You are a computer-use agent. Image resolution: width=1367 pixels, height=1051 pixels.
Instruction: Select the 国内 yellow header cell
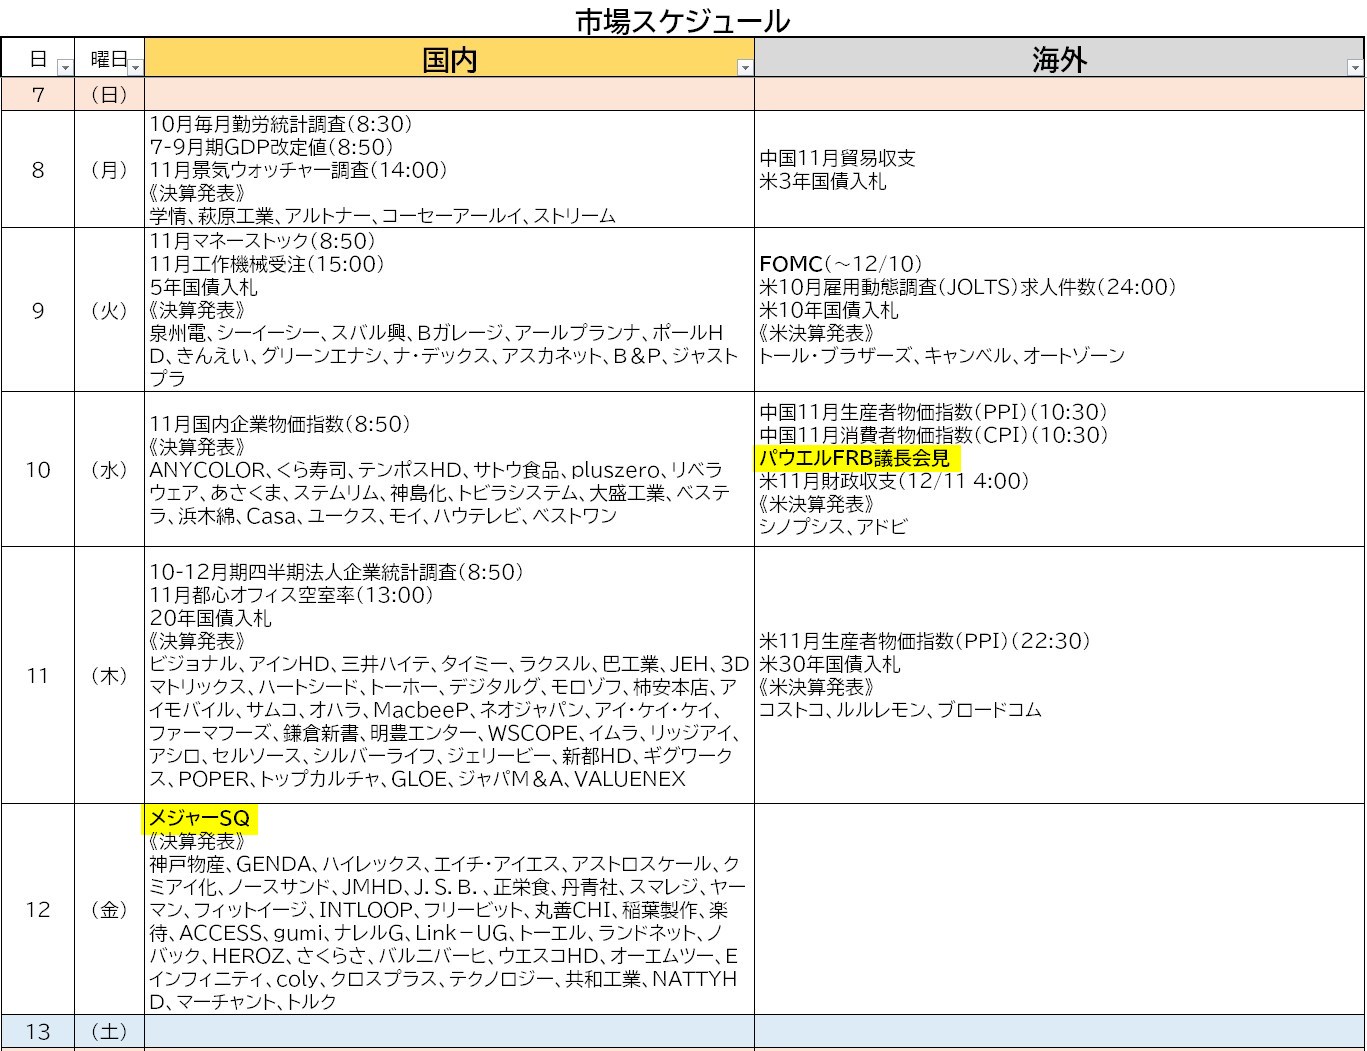click(x=448, y=59)
